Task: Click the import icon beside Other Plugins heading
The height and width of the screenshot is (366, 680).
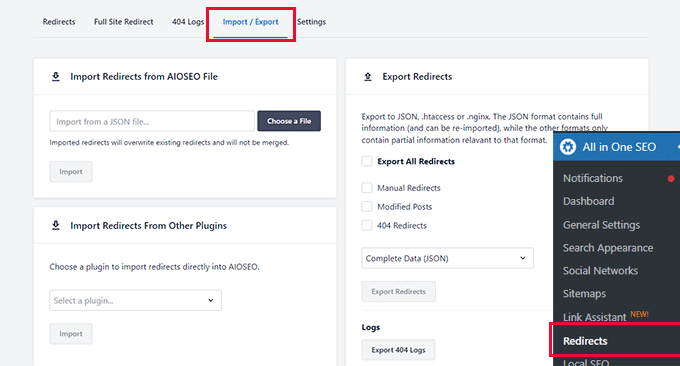Action: click(56, 225)
